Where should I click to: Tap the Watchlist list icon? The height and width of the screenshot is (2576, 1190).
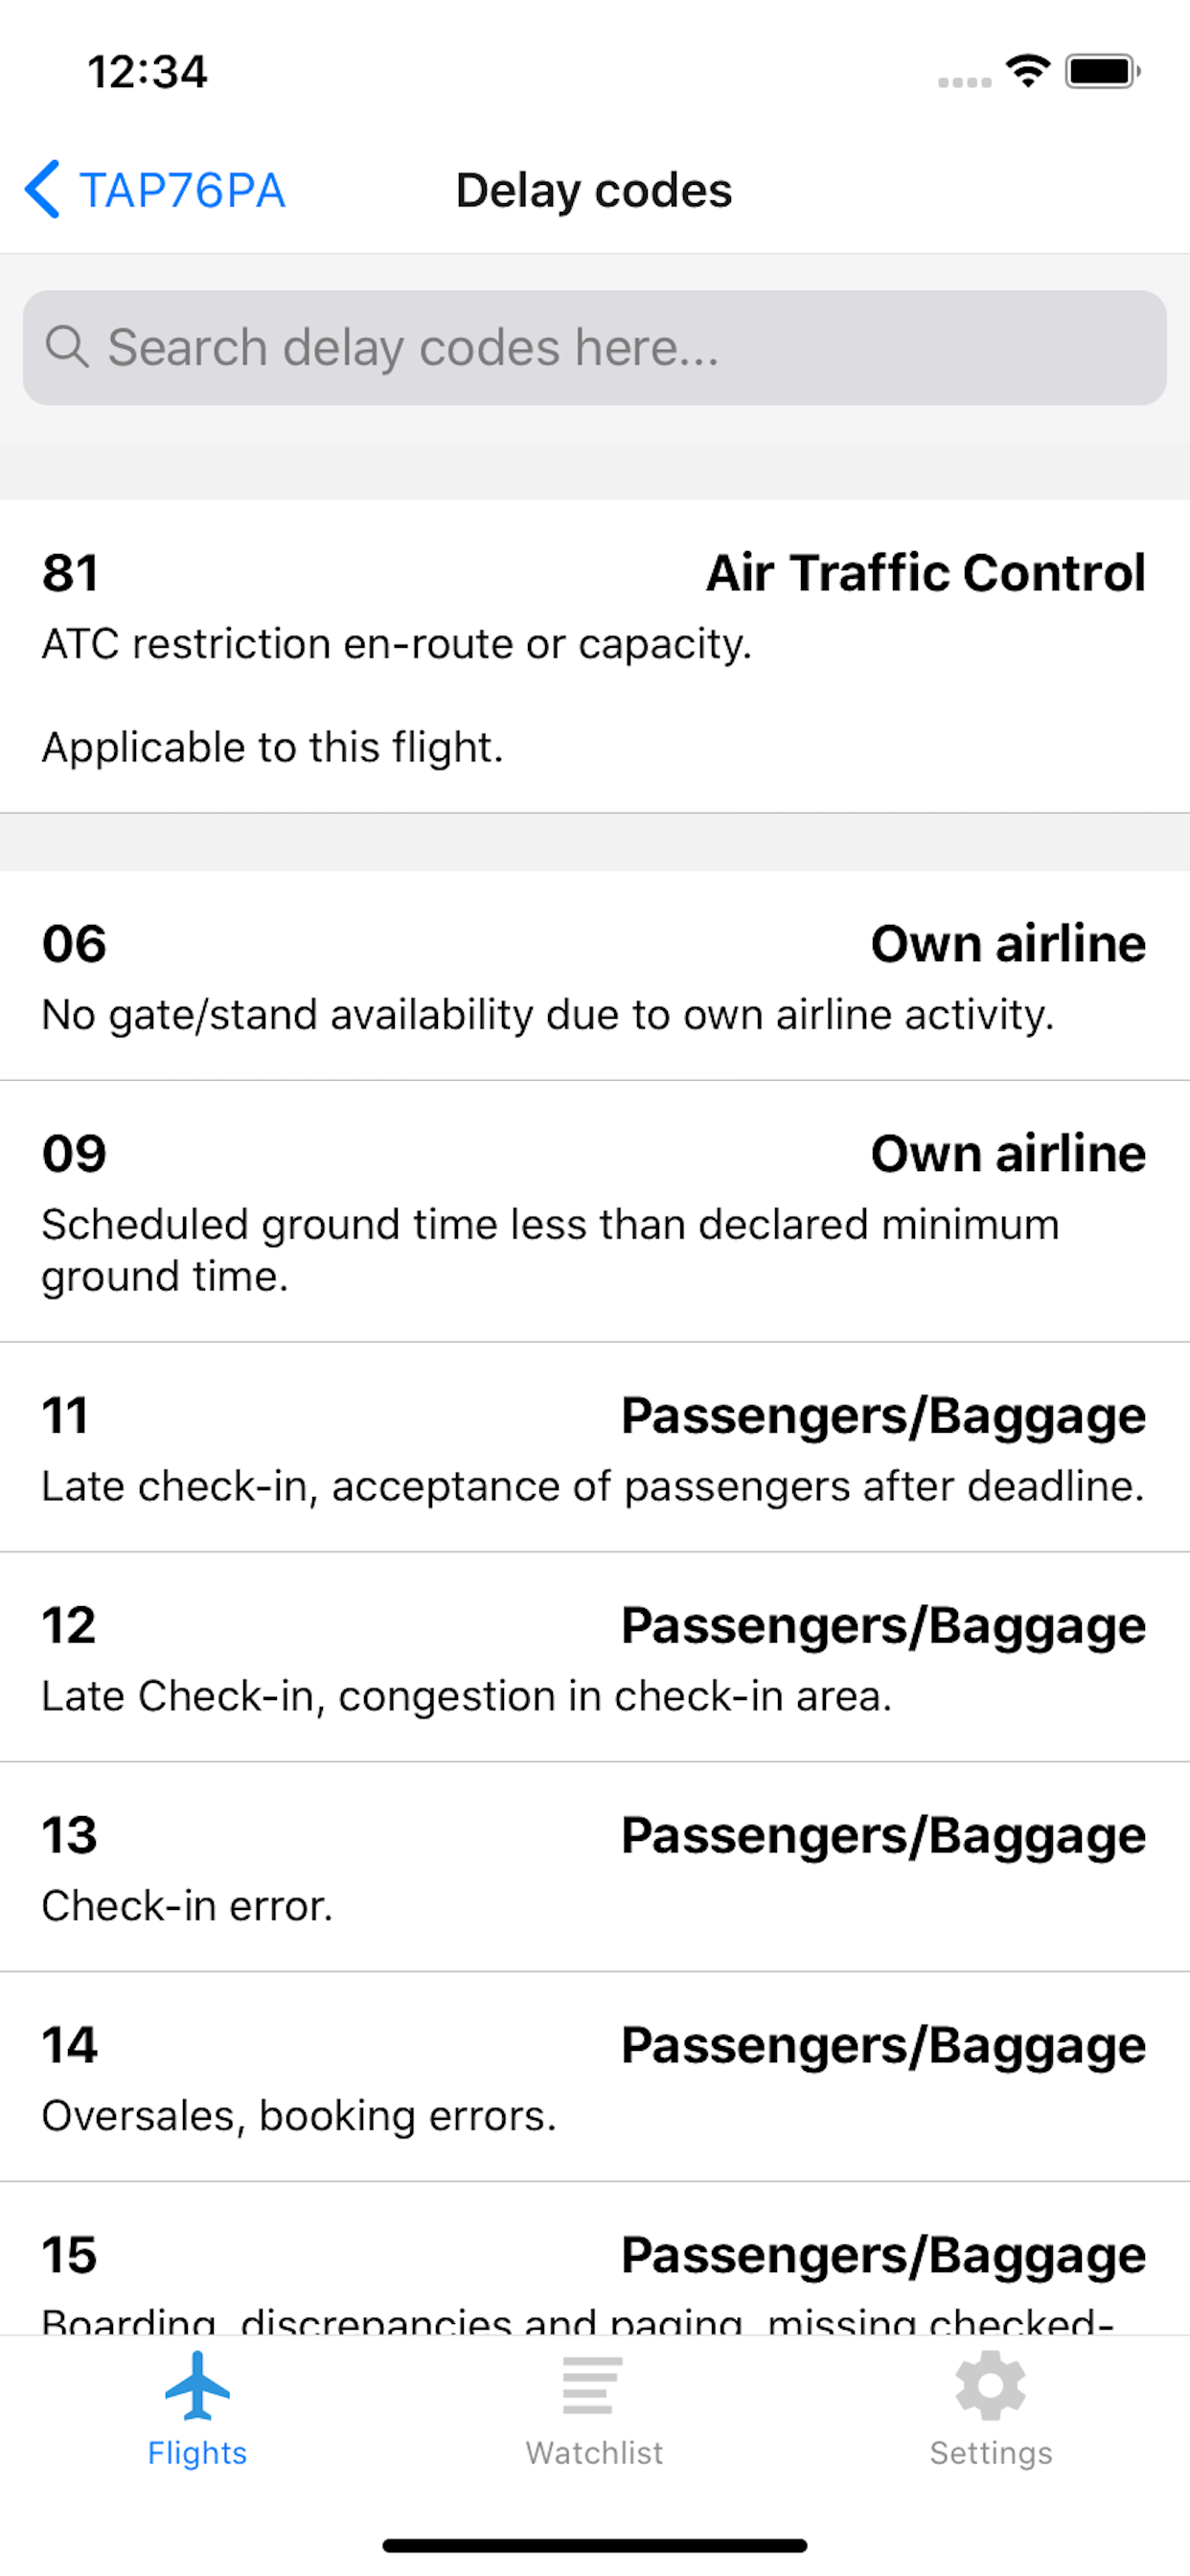[593, 2385]
